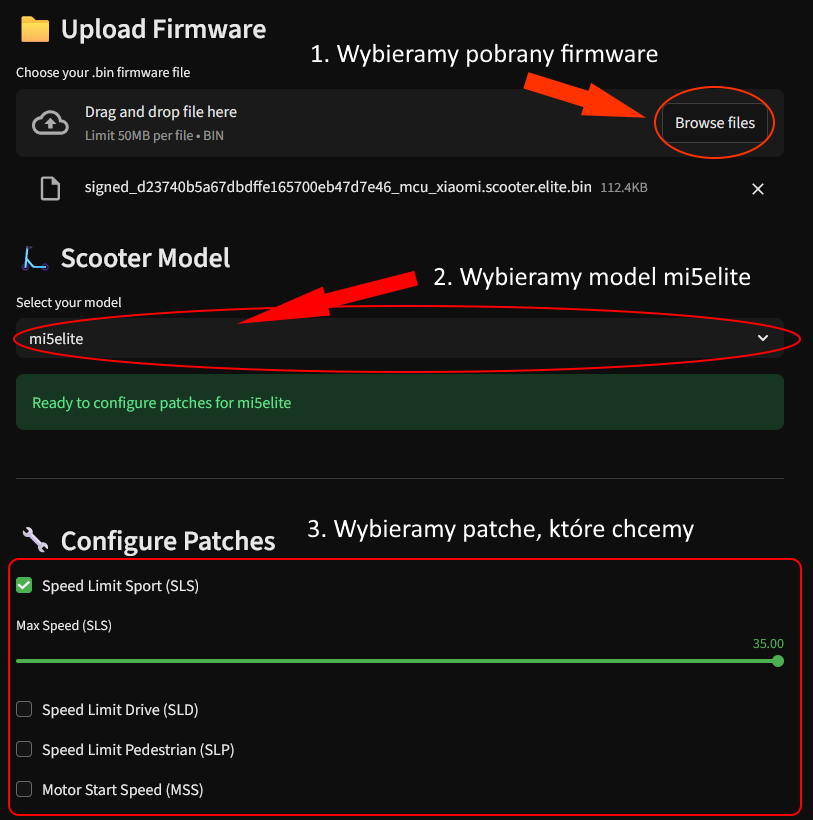Click Browse files button
The image size is (813, 820).
(x=715, y=123)
